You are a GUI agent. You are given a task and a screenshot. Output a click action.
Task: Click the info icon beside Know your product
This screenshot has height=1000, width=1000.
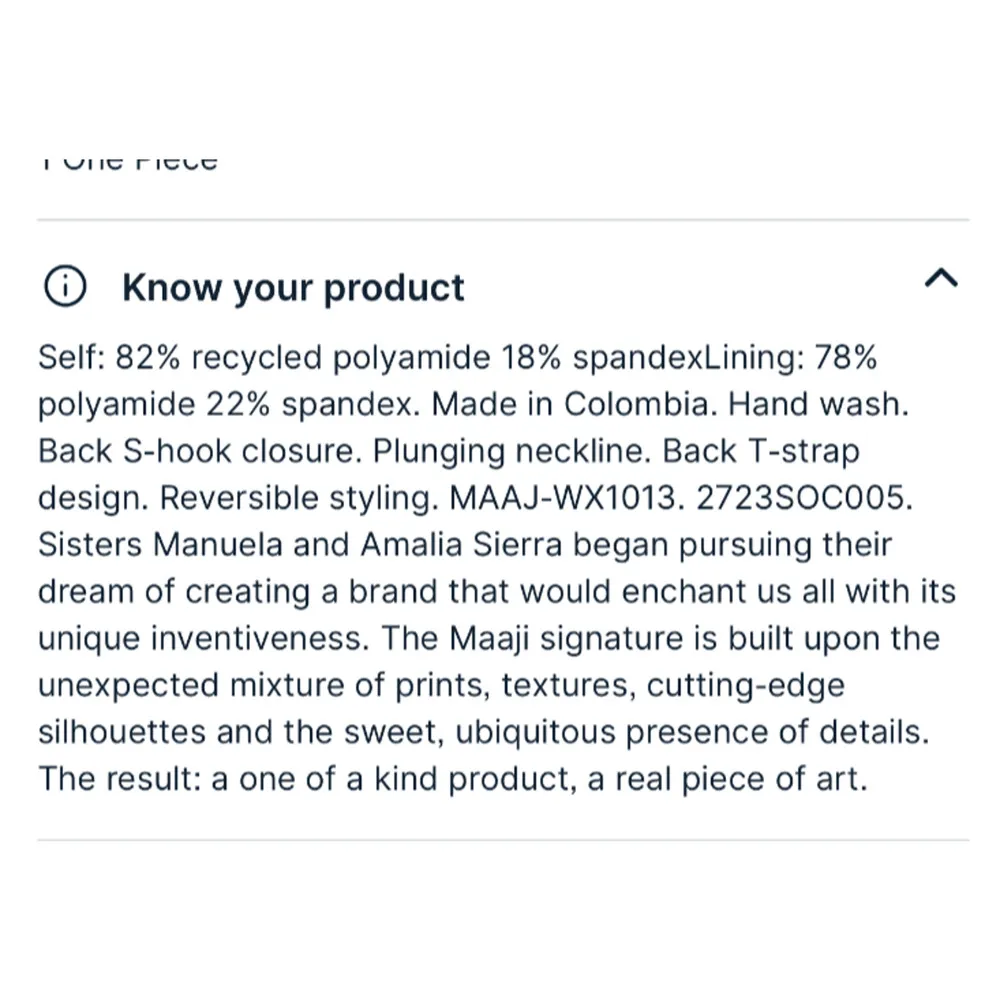(x=65, y=288)
